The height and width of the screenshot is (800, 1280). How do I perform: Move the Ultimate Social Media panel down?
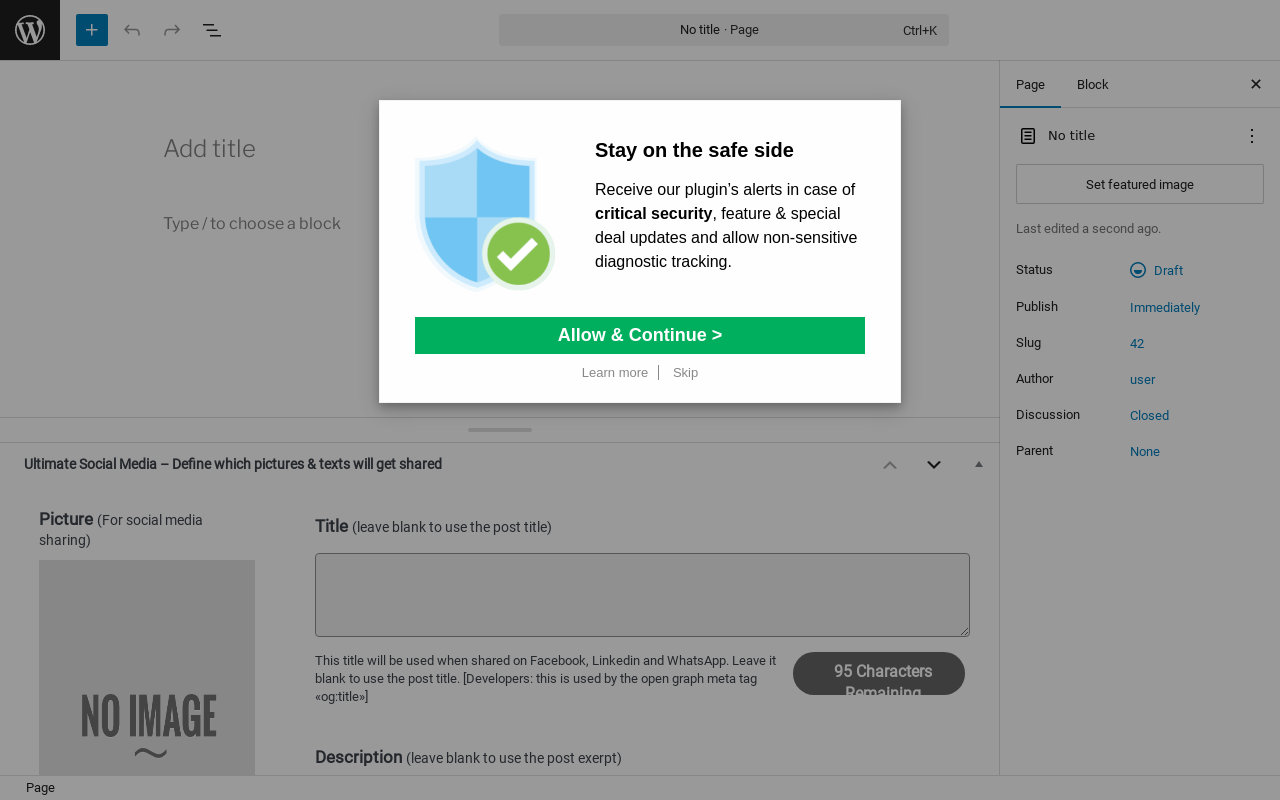coord(934,465)
